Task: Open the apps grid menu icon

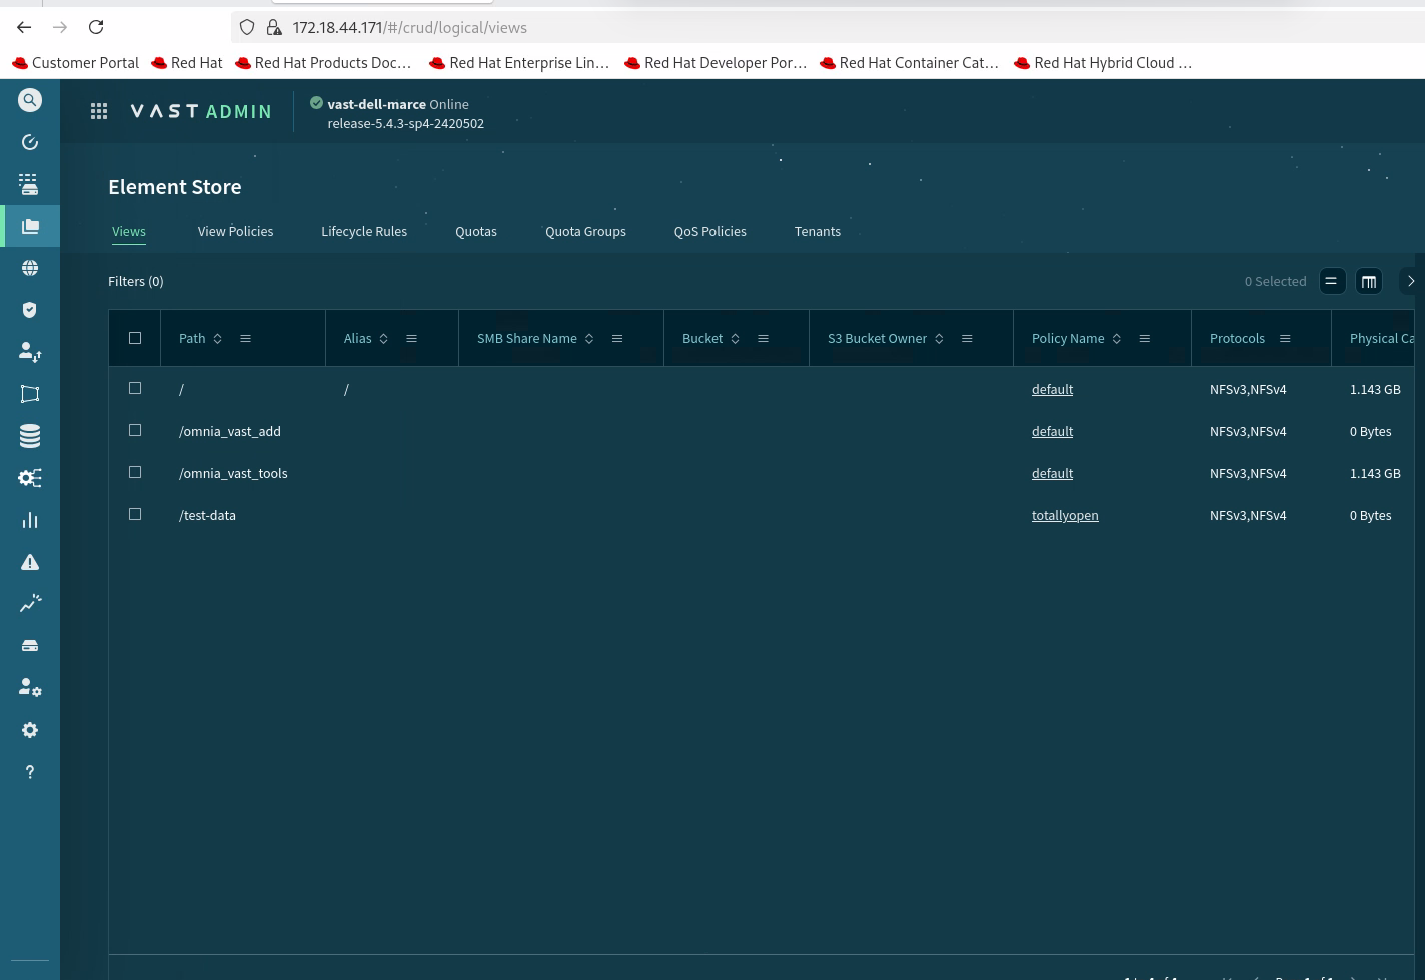Action: [x=99, y=111]
